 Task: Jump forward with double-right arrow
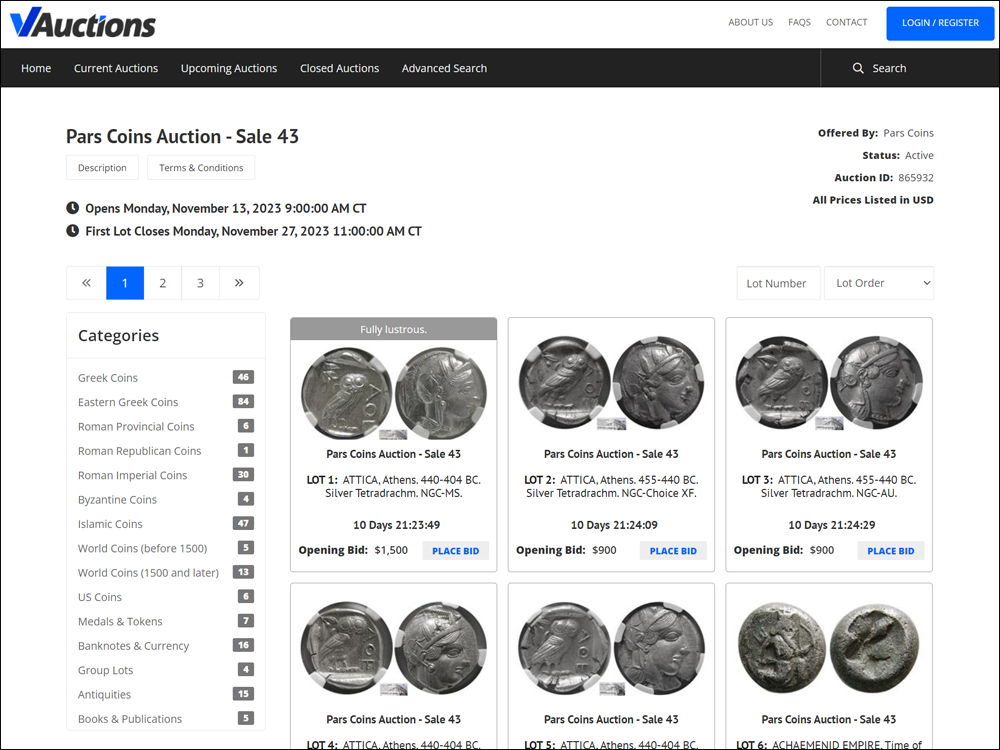[x=239, y=283]
